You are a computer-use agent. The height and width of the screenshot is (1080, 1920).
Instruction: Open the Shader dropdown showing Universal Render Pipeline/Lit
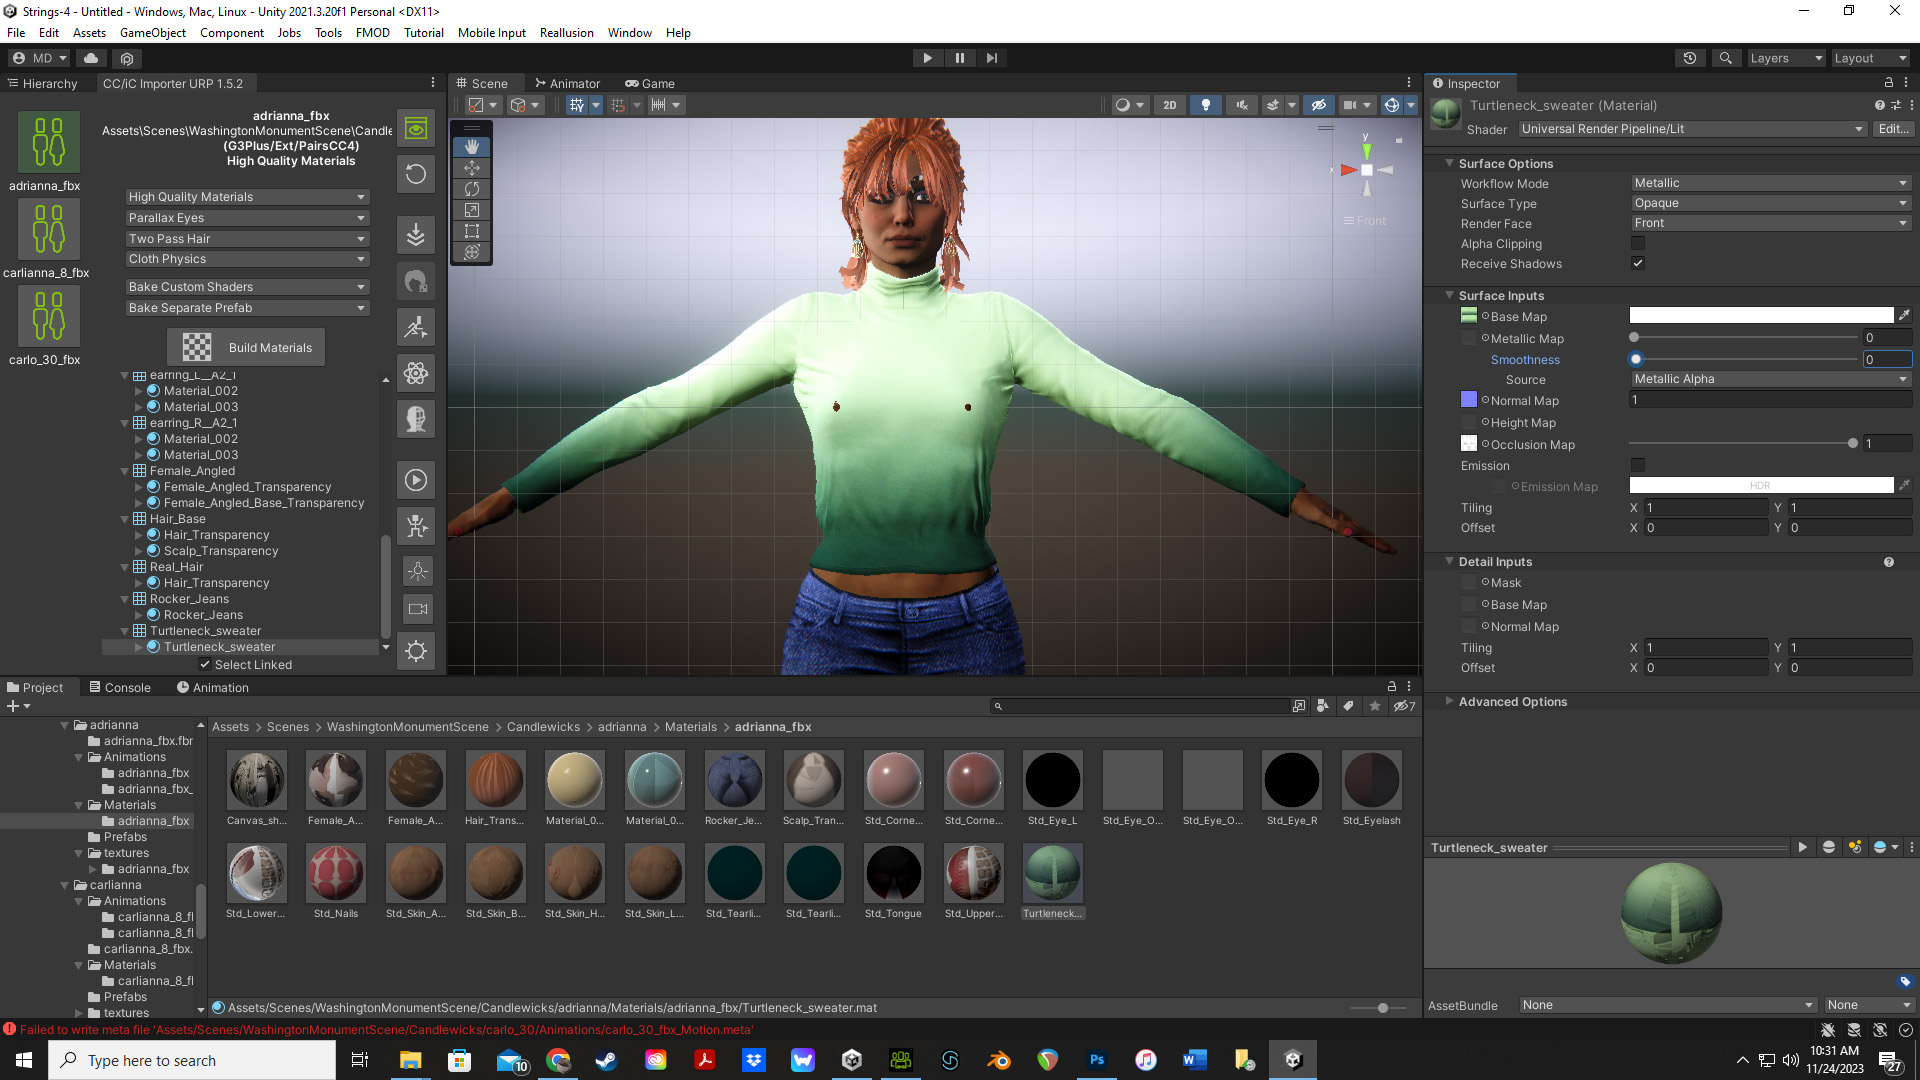click(1692, 129)
